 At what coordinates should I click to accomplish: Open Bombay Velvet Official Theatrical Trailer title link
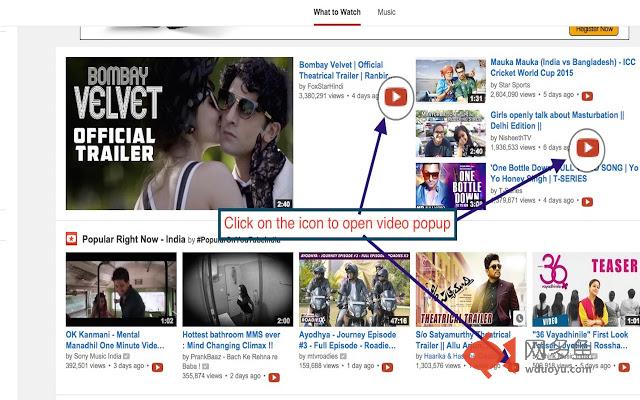(x=345, y=70)
